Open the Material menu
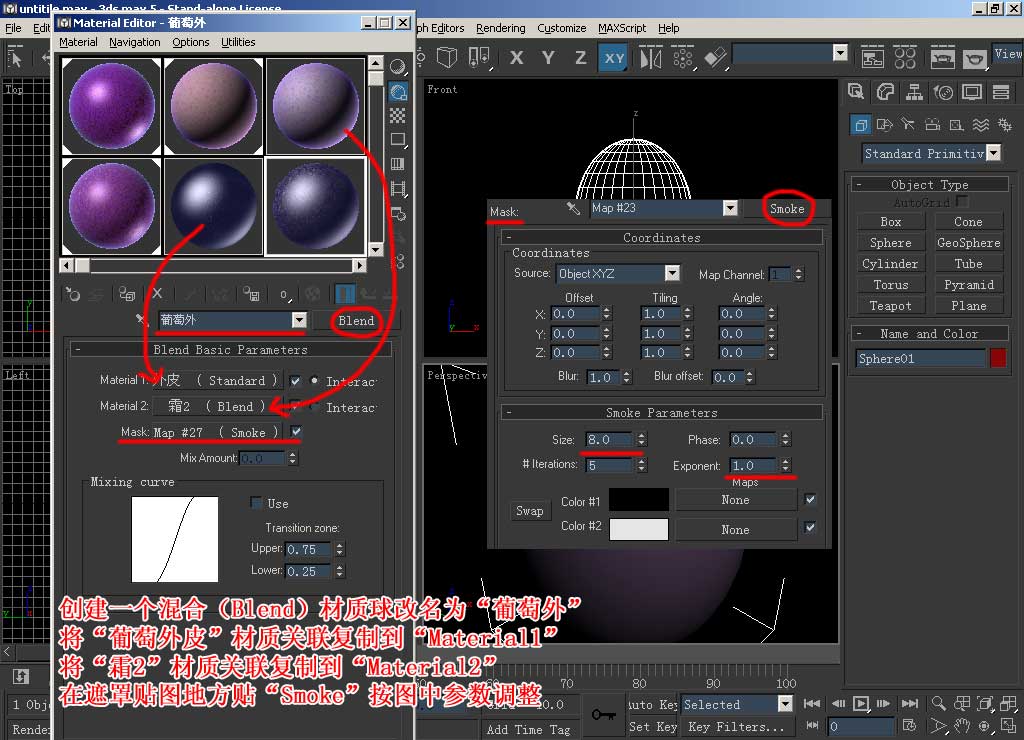The image size is (1024, 740). (78, 42)
